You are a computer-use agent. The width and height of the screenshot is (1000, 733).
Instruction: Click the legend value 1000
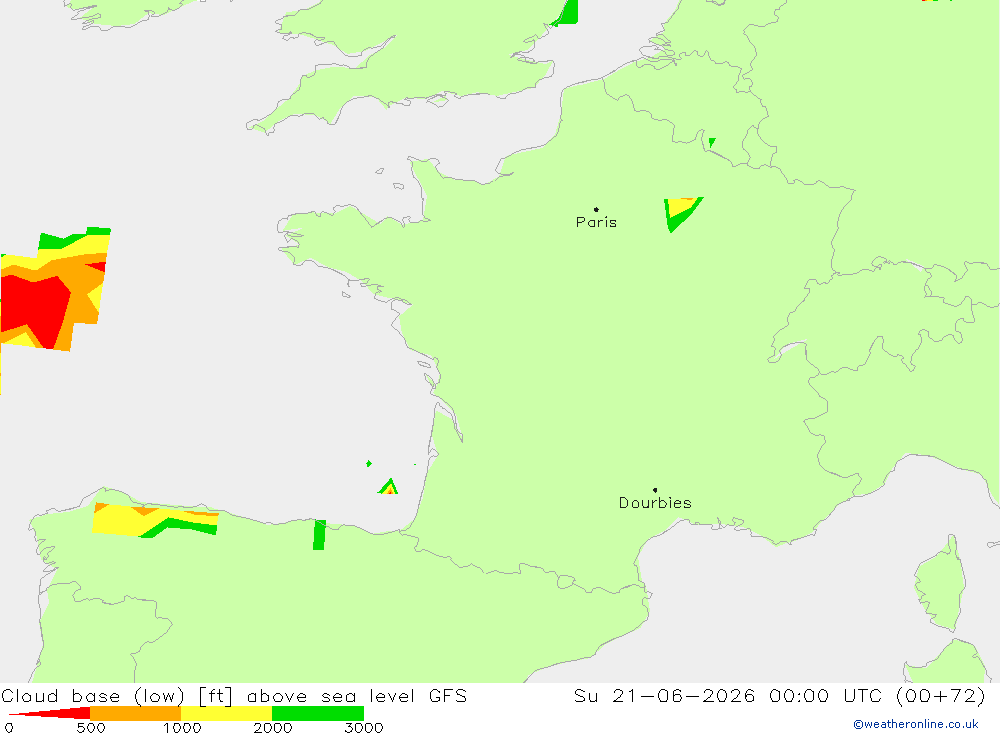(182, 727)
